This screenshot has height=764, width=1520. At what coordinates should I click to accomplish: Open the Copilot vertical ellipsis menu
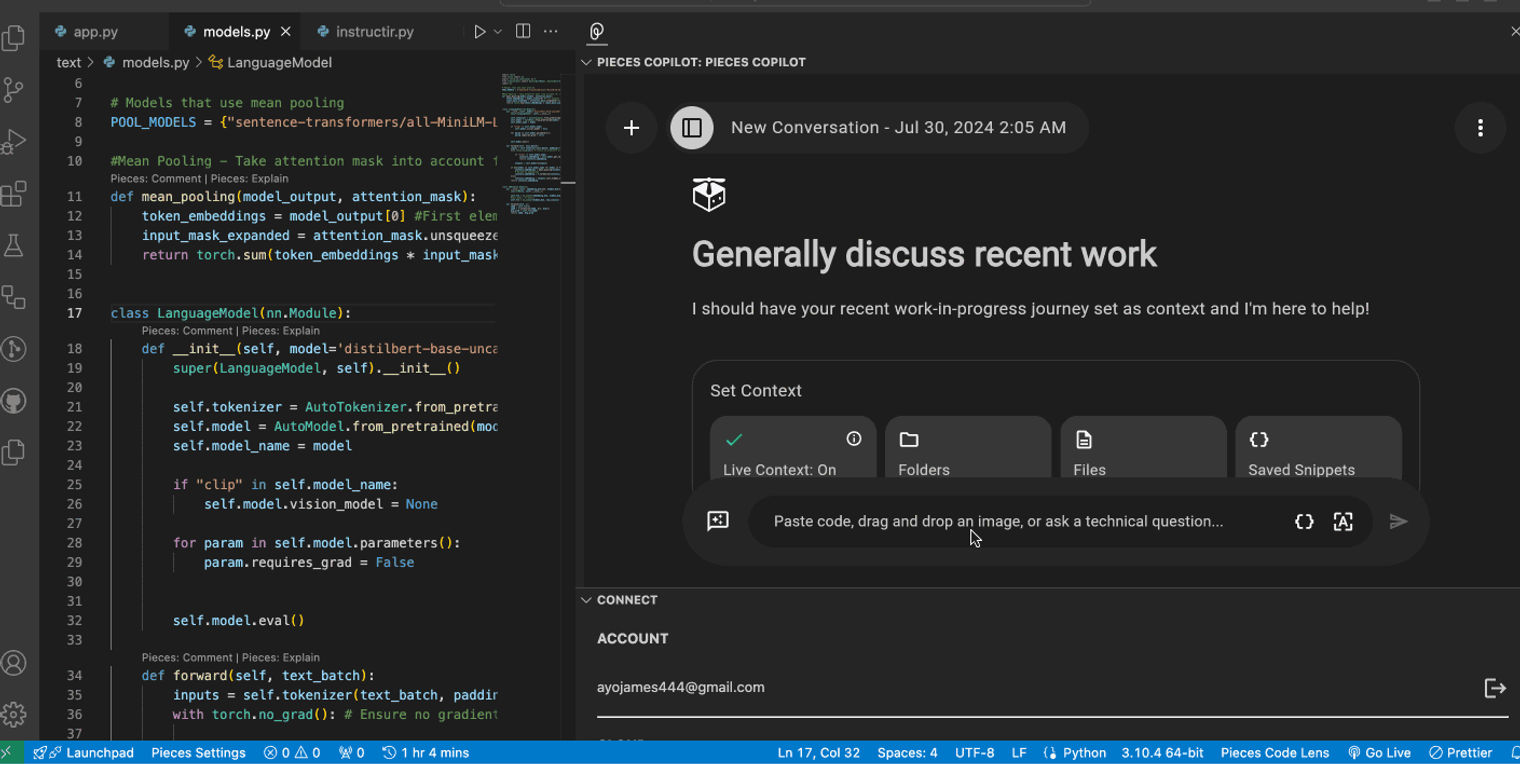[1480, 128]
